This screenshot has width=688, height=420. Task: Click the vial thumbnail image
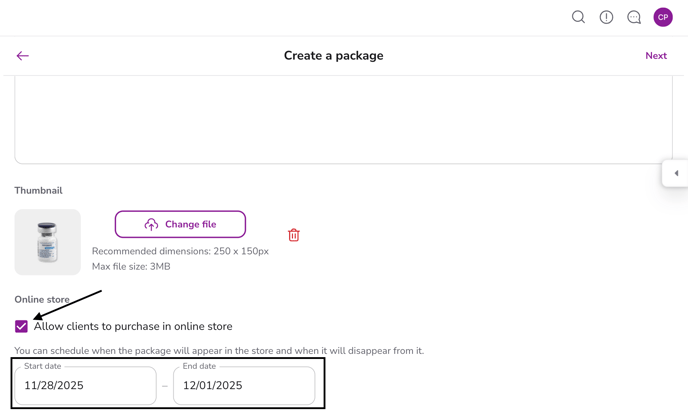[x=47, y=242]
